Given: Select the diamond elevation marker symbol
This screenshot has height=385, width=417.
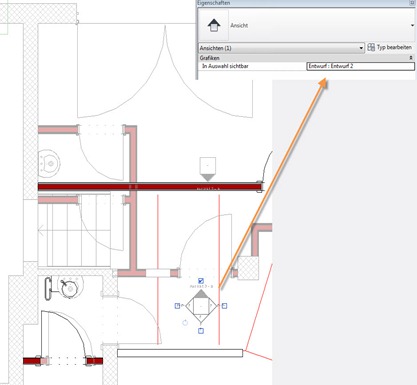Looking at the screenshot, I should 201,306.
